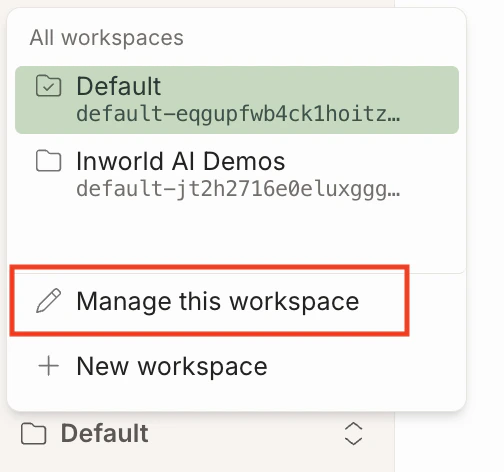The height and width of the screenshot is (472, 504).
Task: Click the bold Default workspace label at the bottom
Action: 105,433
